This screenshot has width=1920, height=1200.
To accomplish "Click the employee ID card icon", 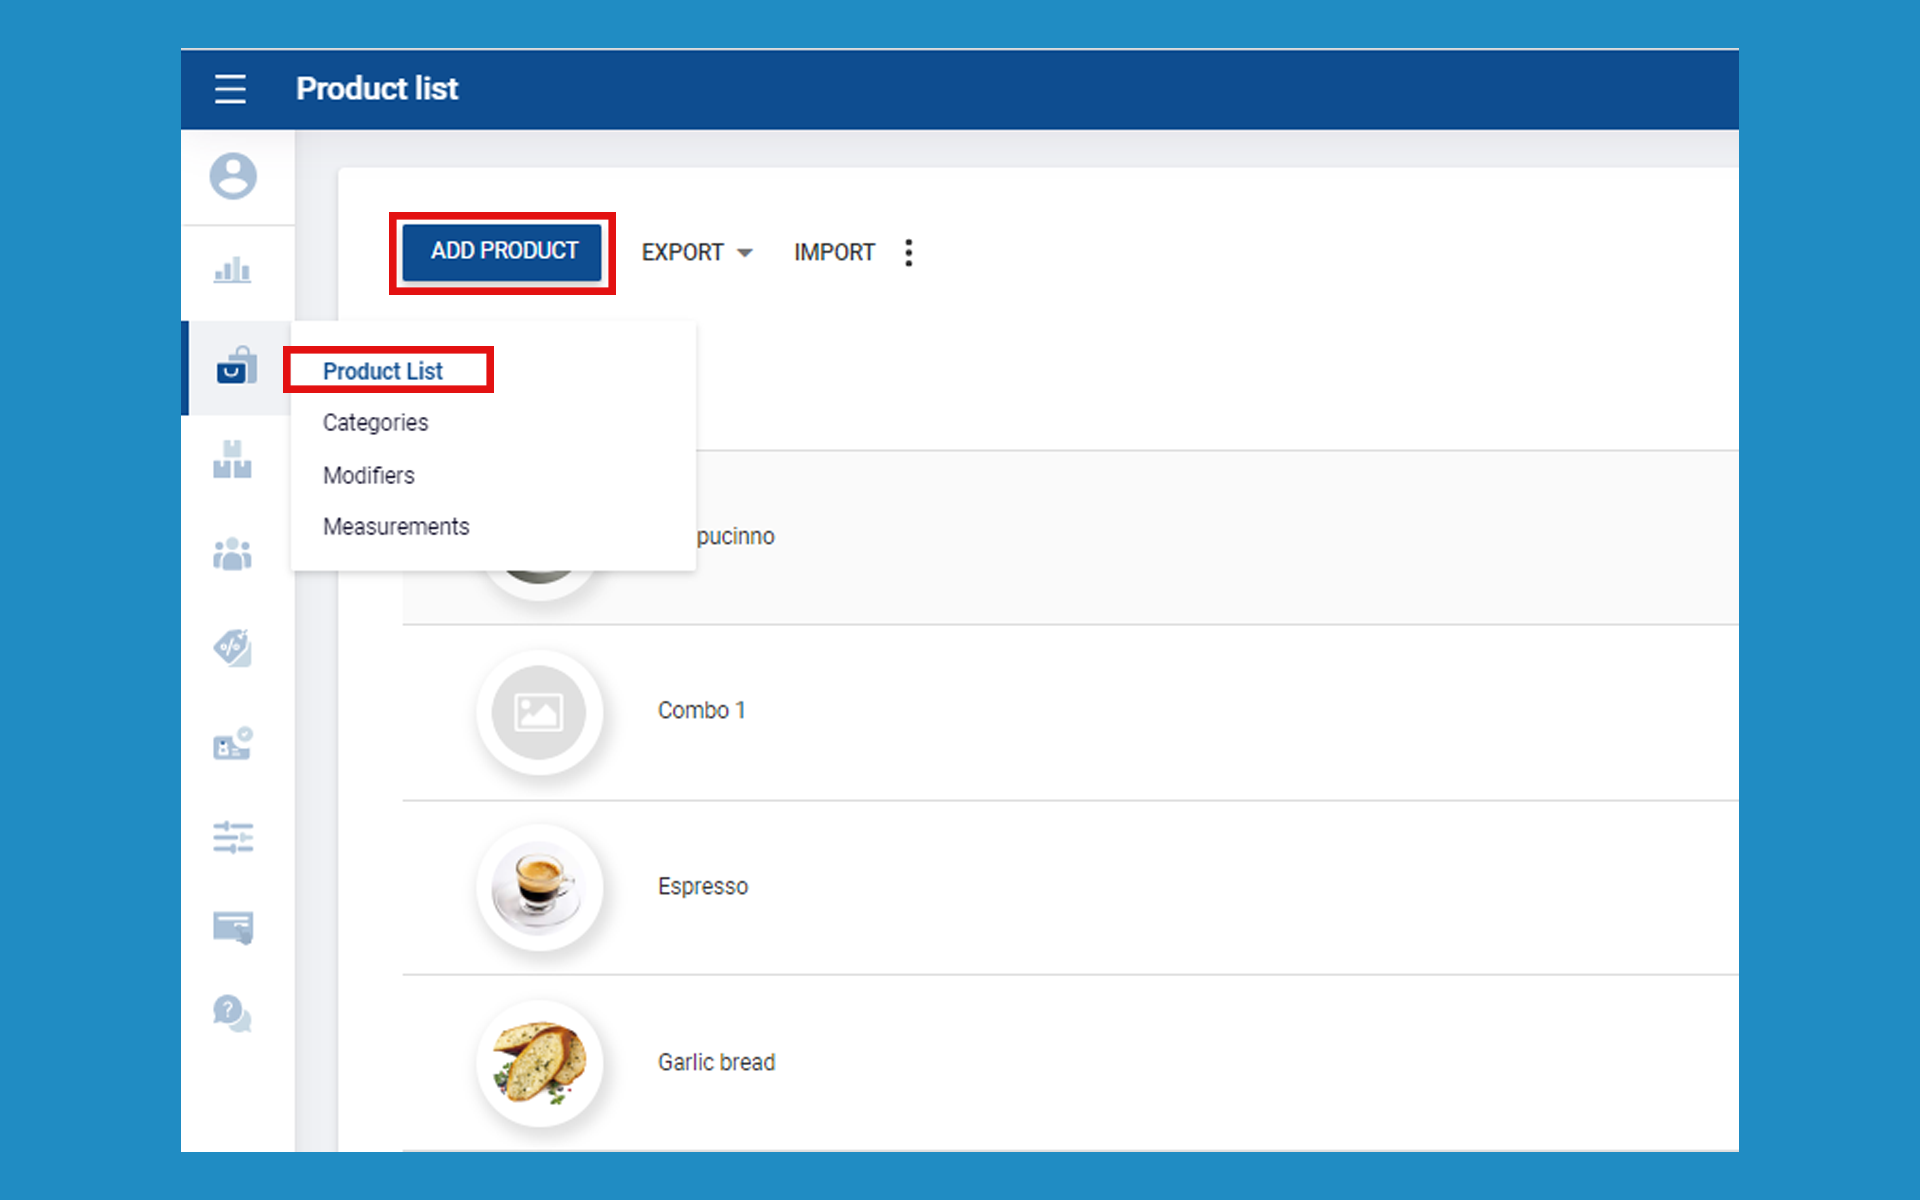I will (233, 744).
